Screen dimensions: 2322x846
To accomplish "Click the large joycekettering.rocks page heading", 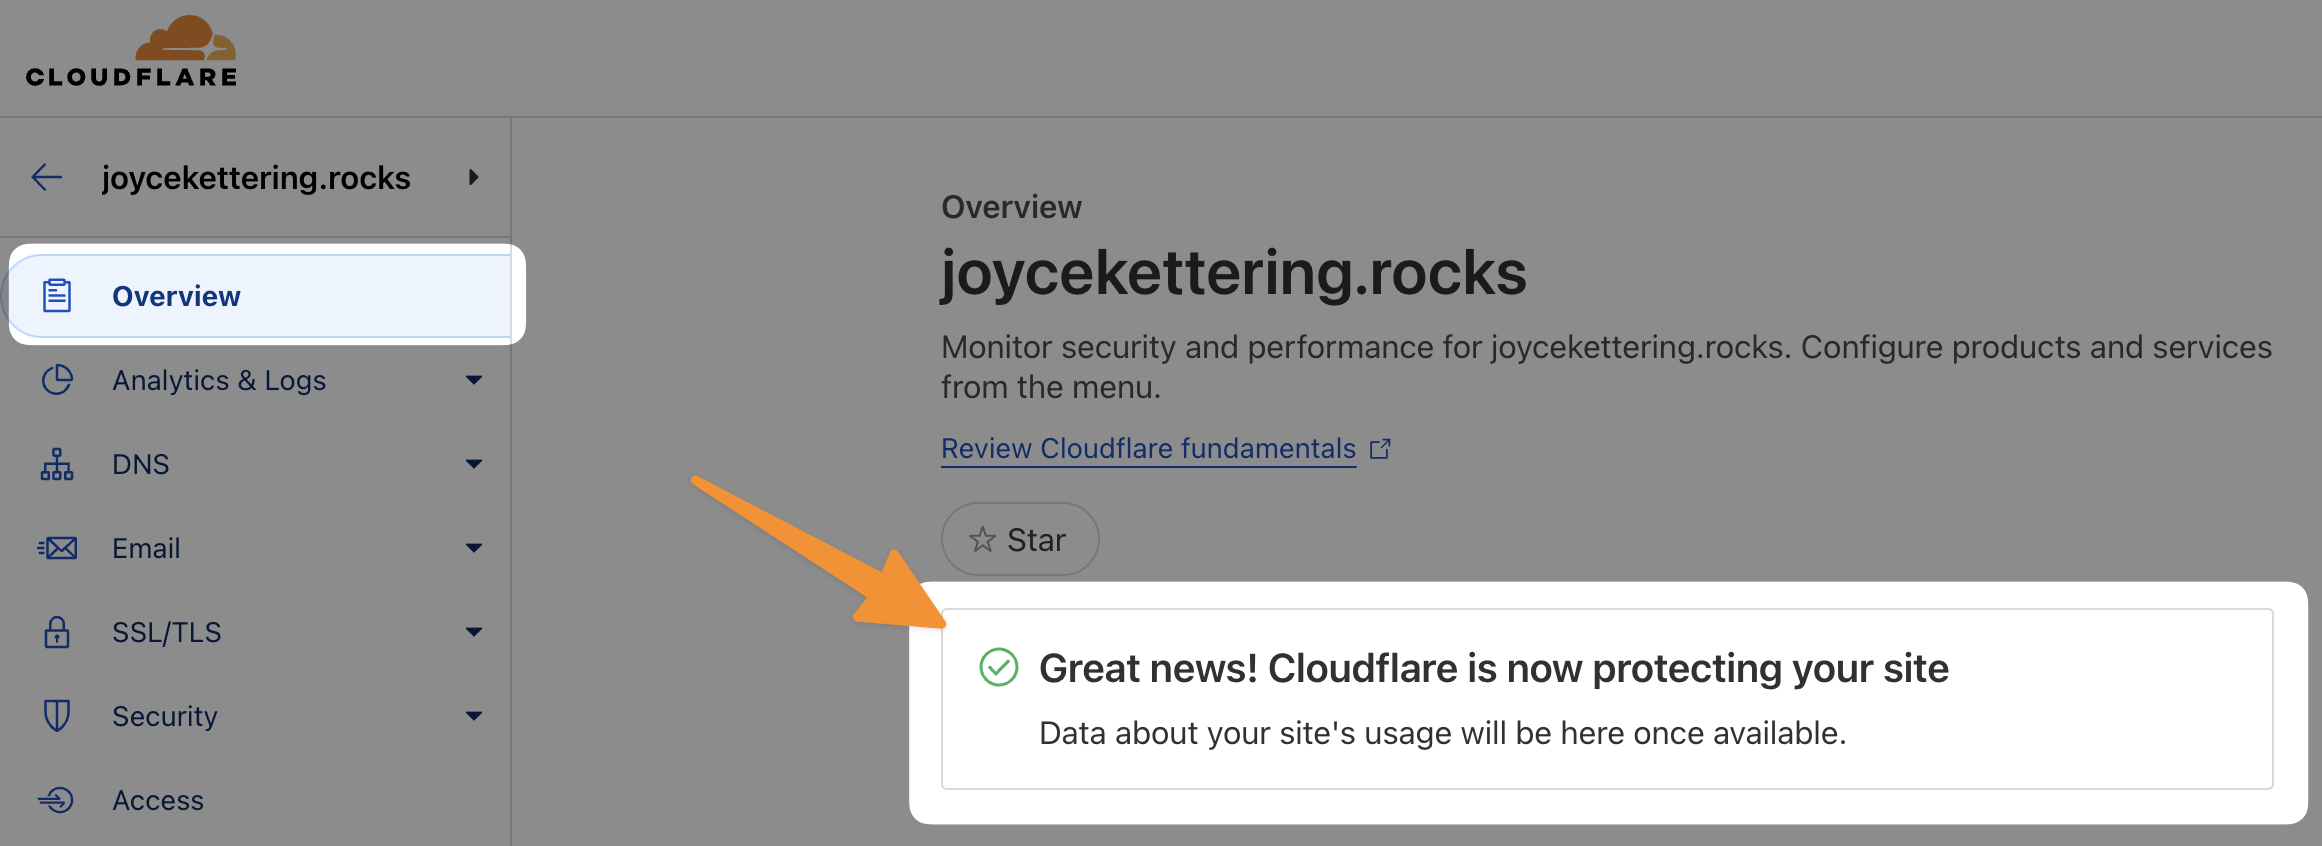I will point(1234,272).
